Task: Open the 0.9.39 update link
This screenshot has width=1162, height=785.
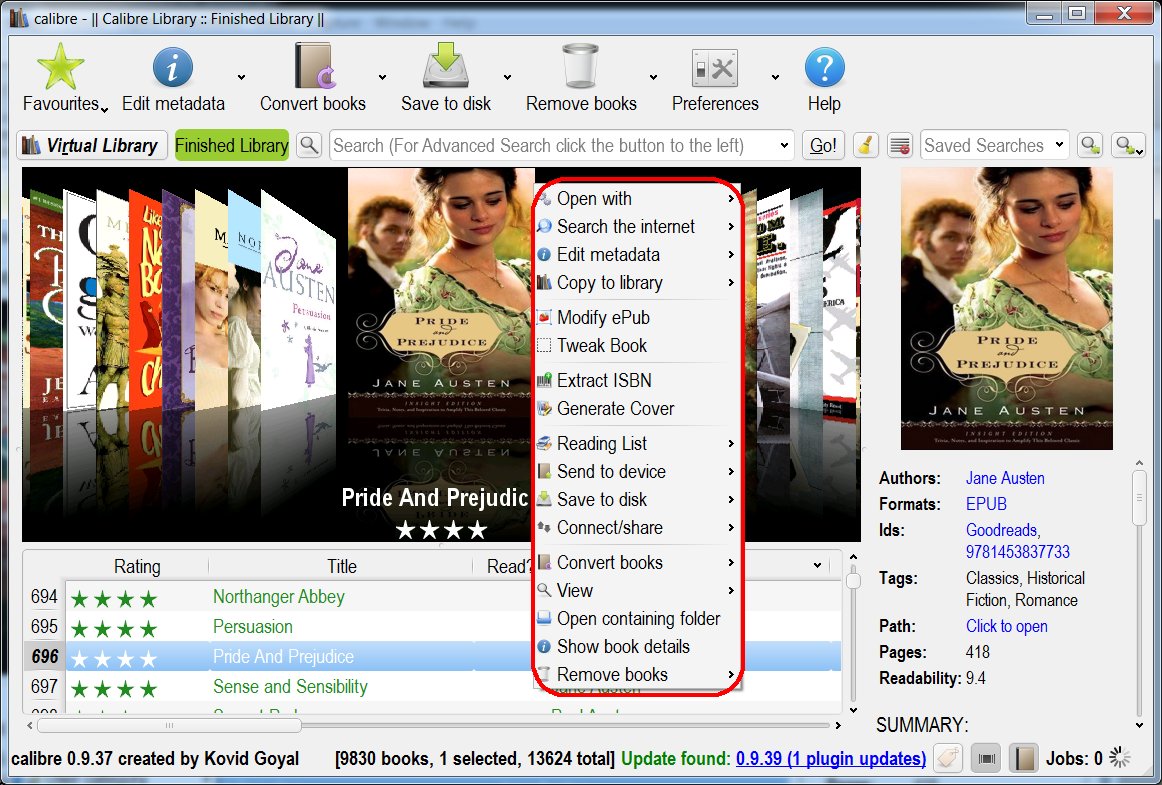Action: [x=831, y=758]
